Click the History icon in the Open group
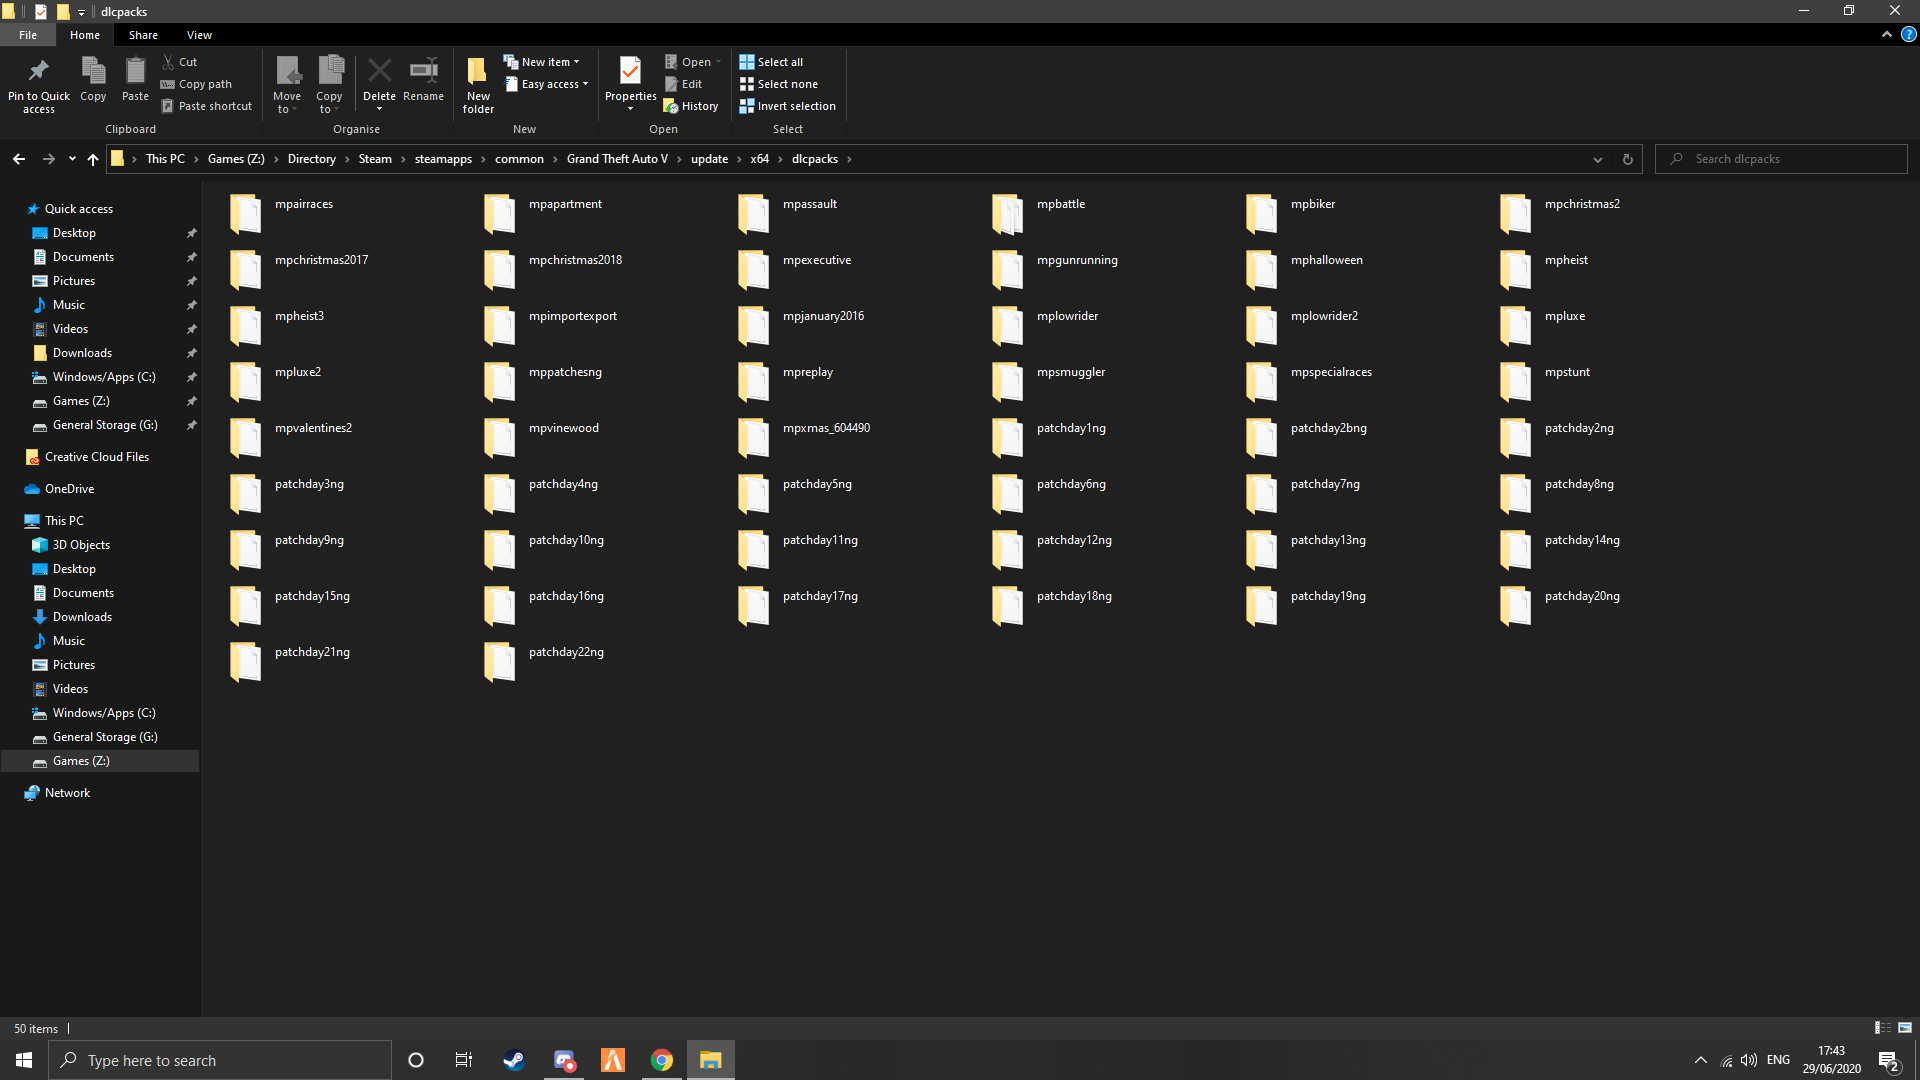 click(691, 105)
